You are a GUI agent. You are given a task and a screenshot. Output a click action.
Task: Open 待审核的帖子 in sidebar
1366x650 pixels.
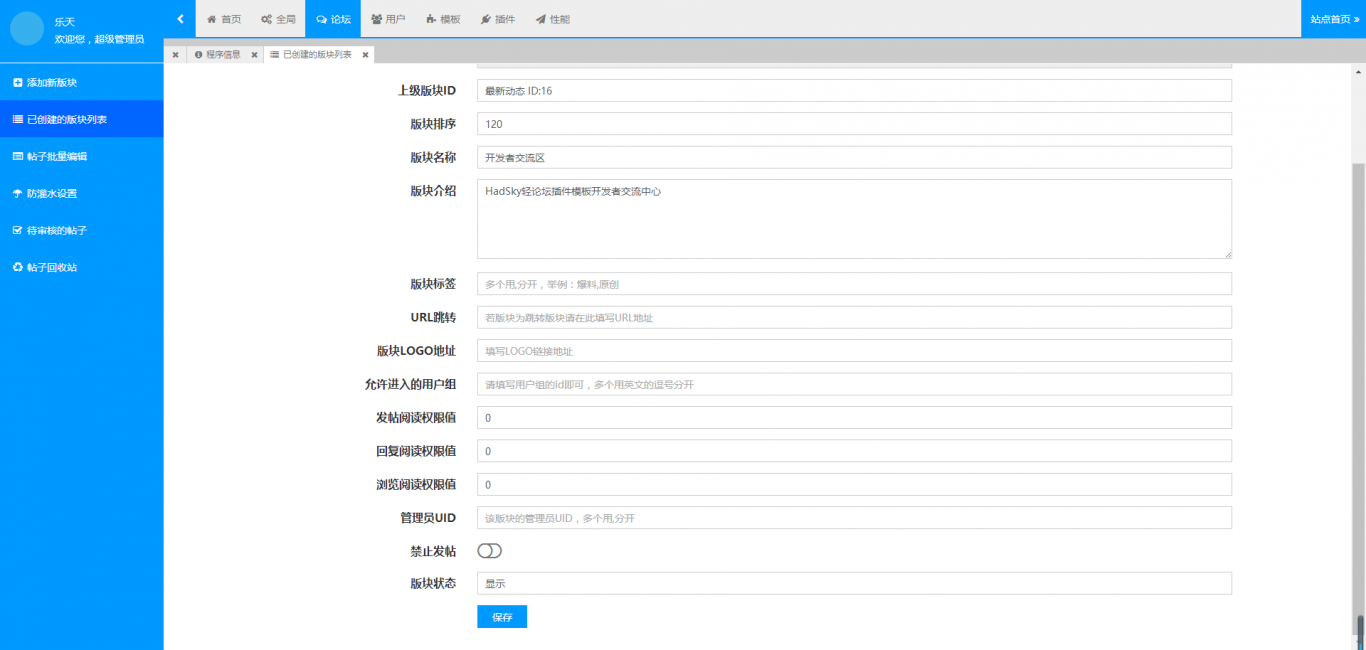[x=81, y=230]
